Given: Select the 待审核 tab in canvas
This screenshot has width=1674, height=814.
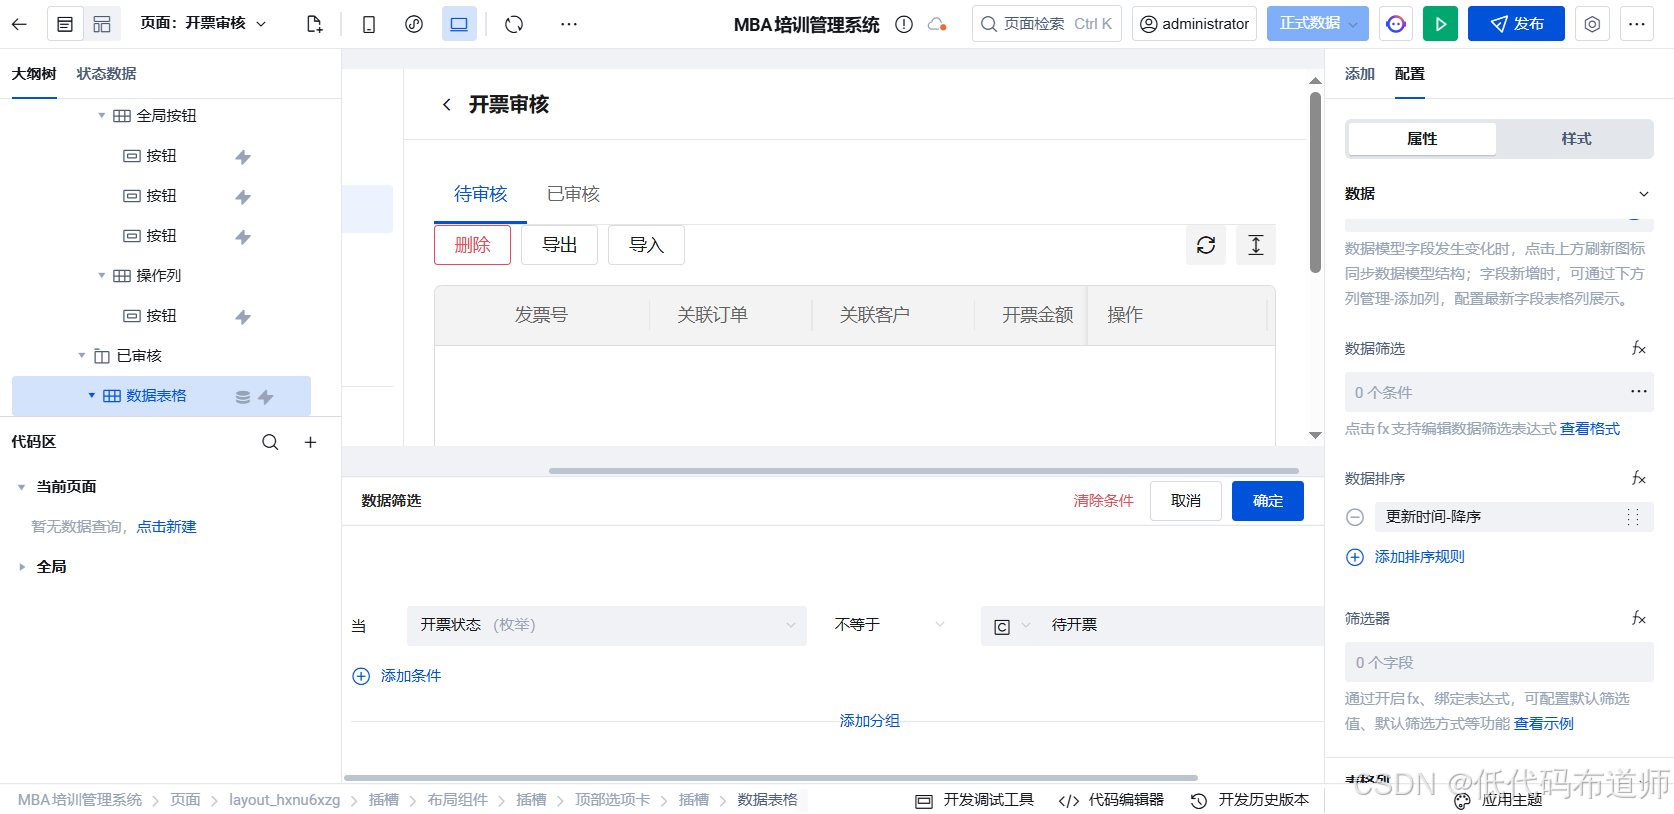Looking at the screenshot, I should (481, 194).
